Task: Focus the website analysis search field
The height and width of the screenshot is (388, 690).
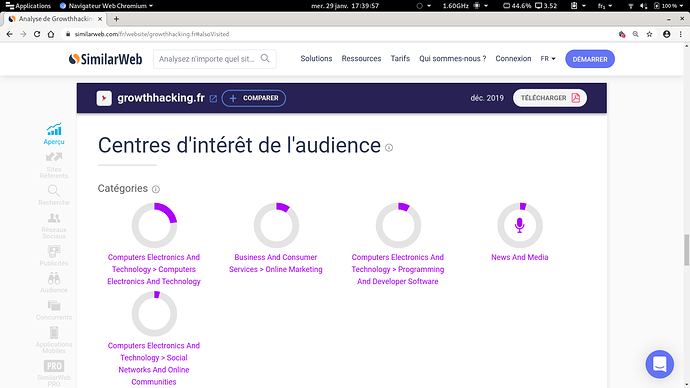Action: pyautogui.click(x=215, y=59)
